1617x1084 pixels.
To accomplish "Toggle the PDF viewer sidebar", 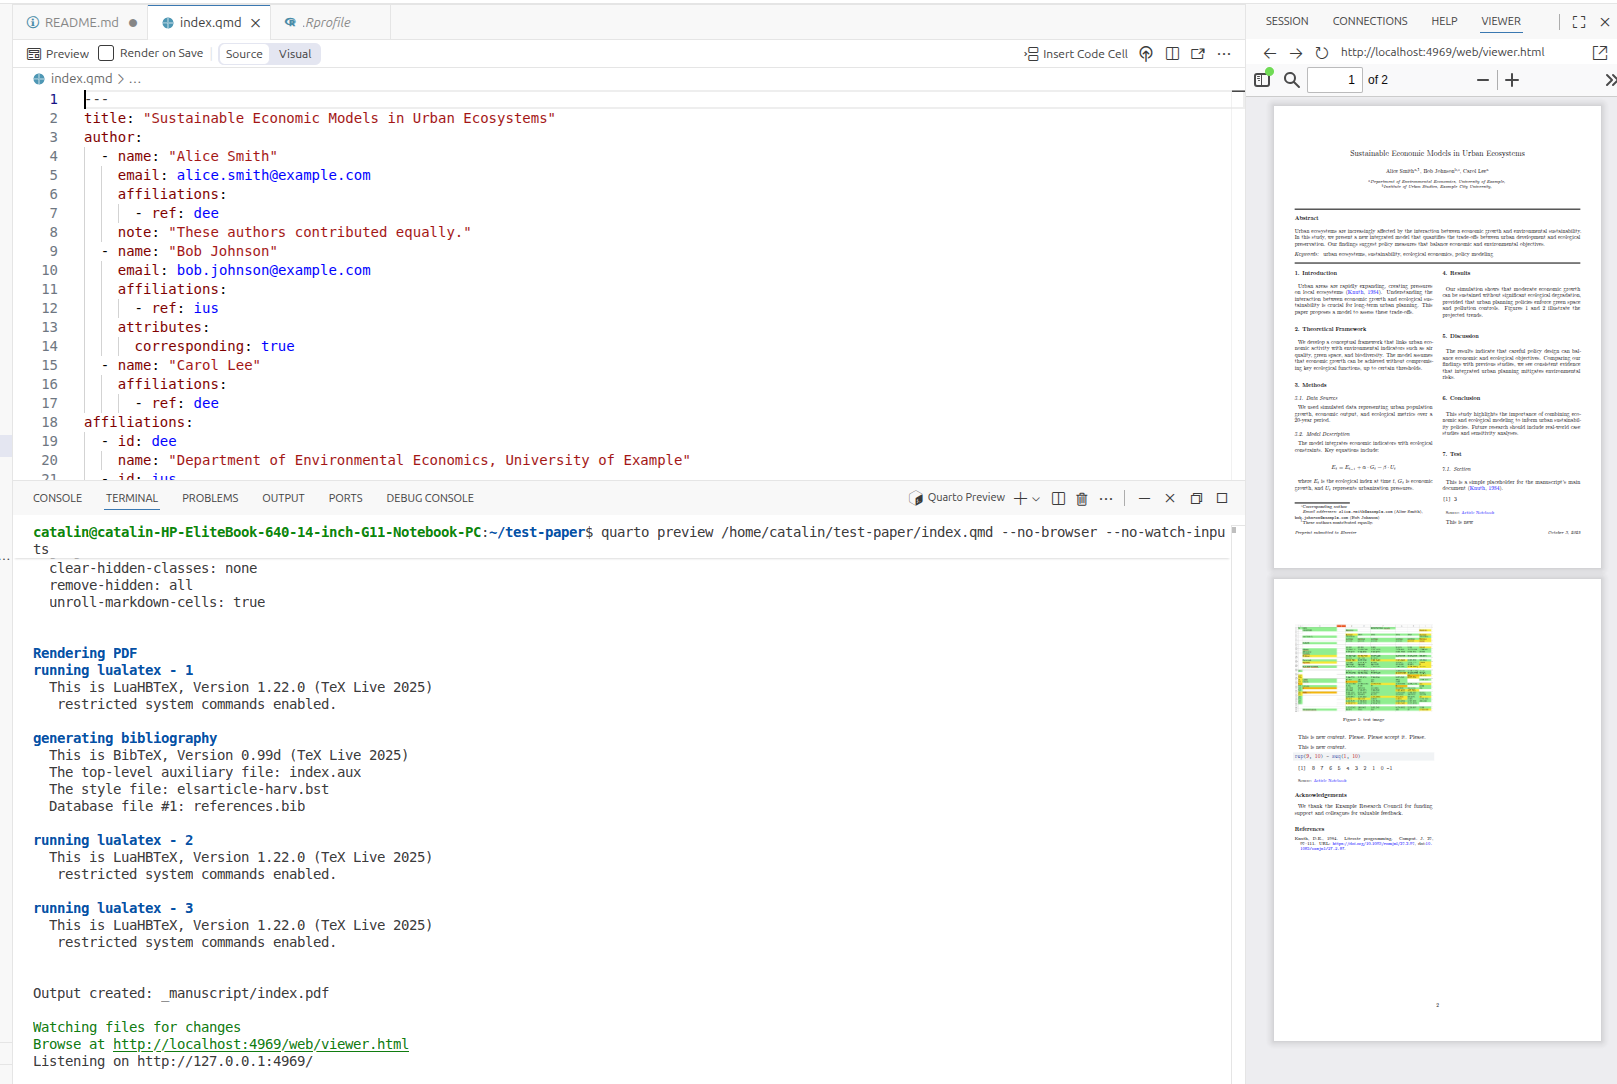I will [x=1262, y=80].
